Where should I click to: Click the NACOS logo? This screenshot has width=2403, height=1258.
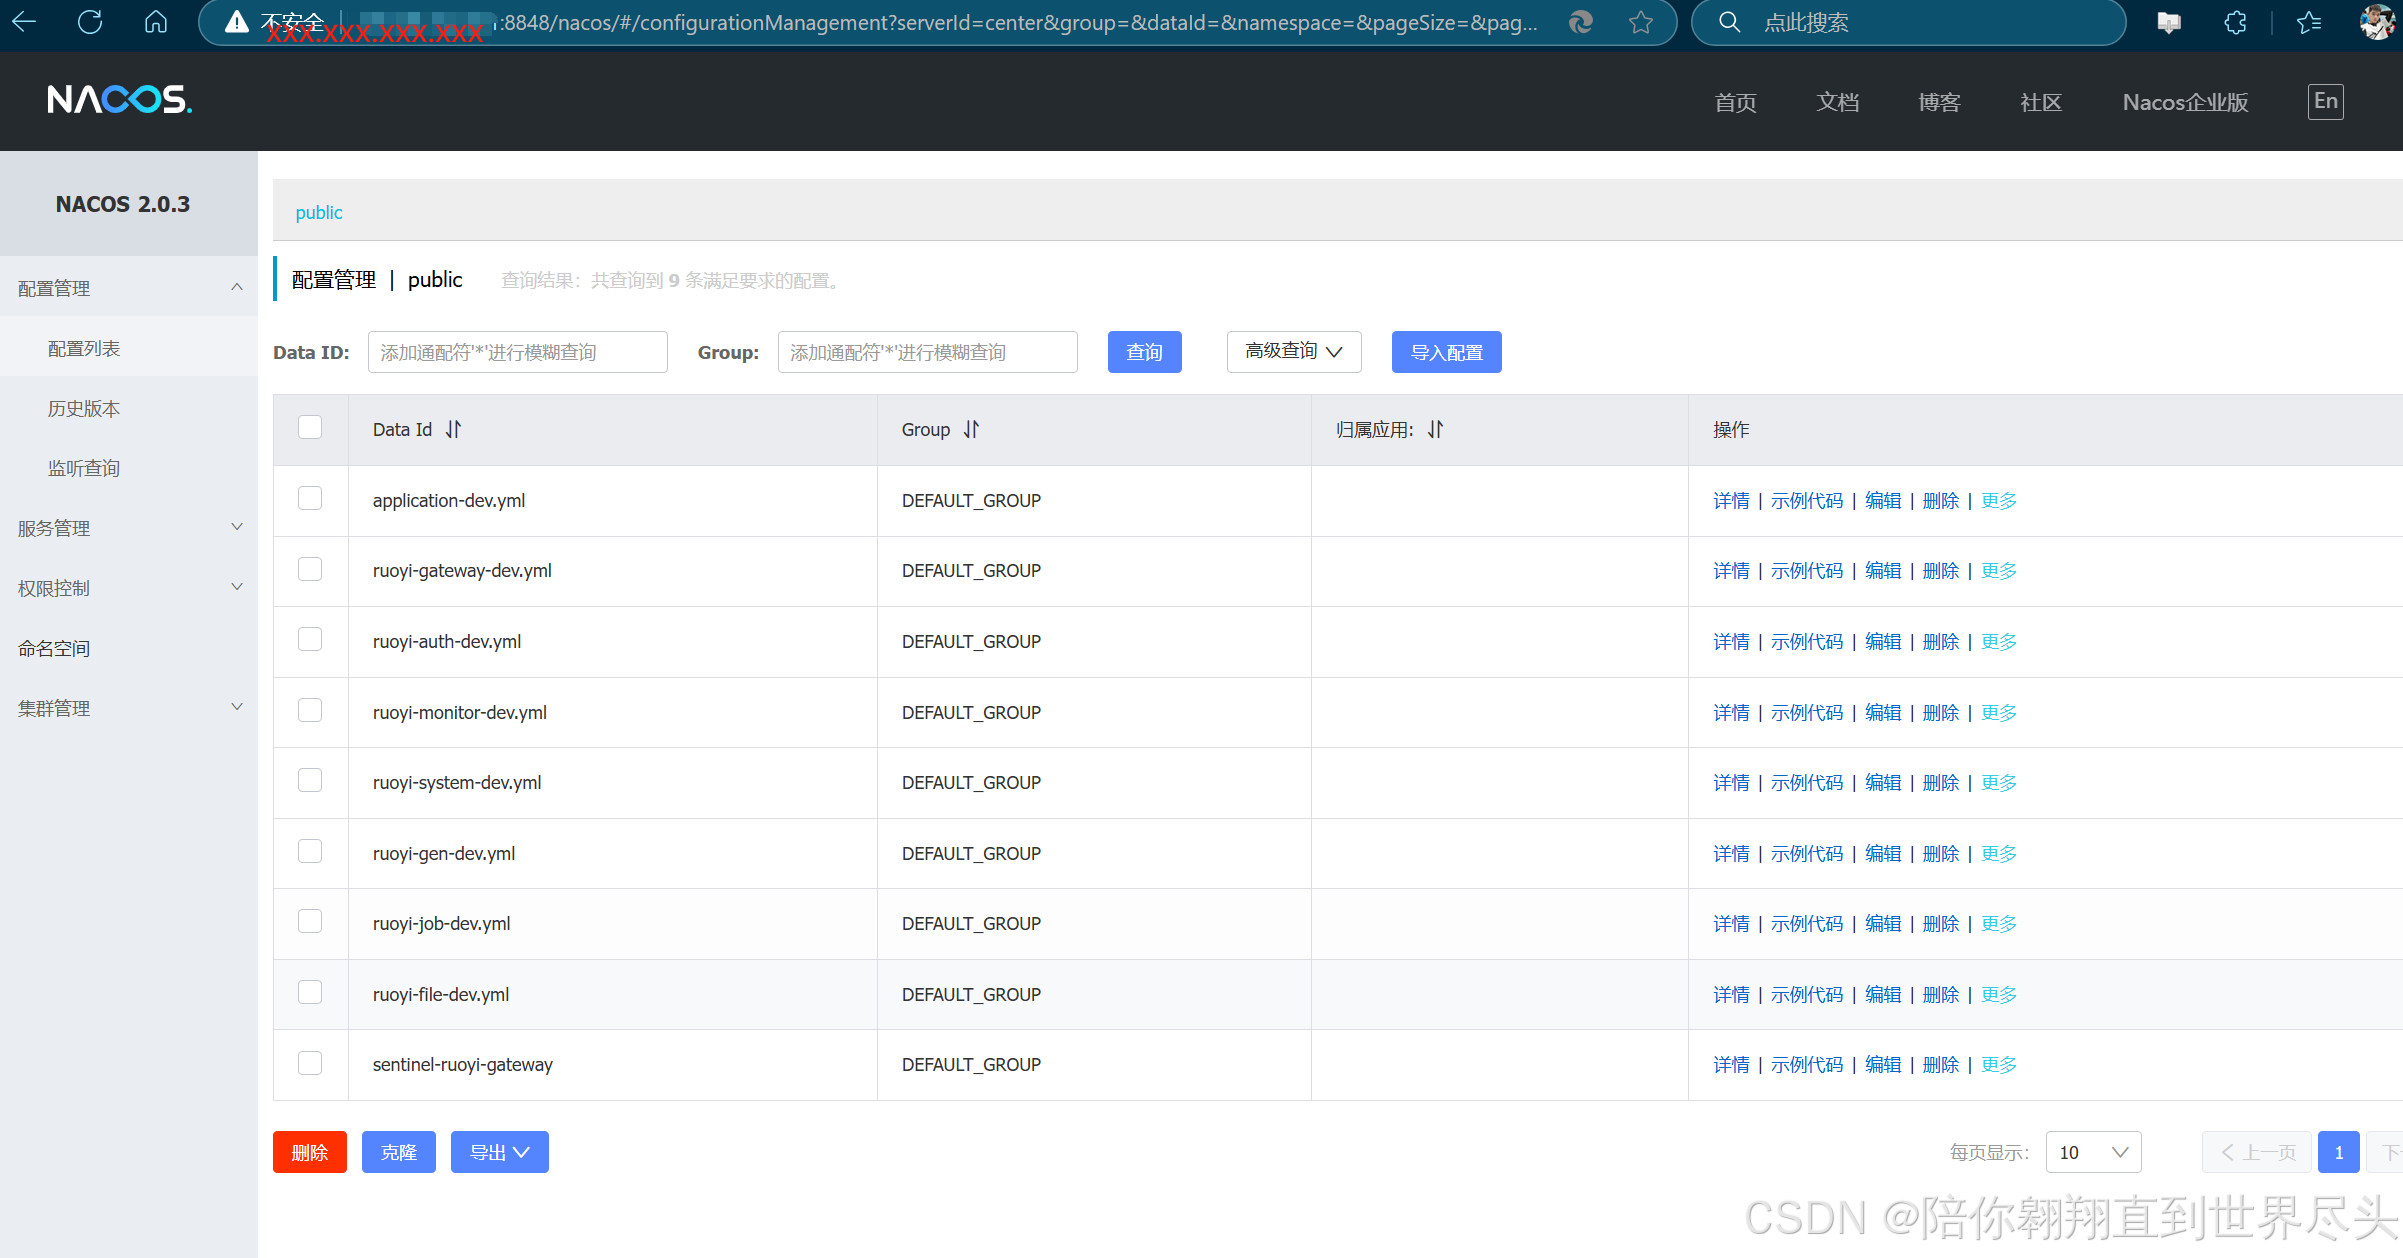(x=119, y=100)
